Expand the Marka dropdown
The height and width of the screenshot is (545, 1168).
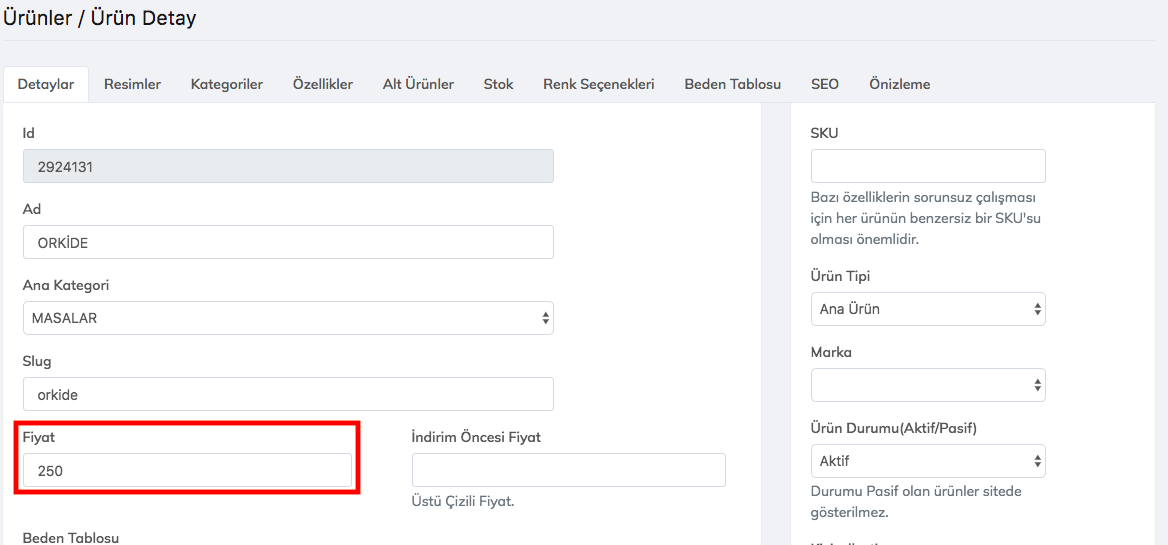click(x=927, y=385)
